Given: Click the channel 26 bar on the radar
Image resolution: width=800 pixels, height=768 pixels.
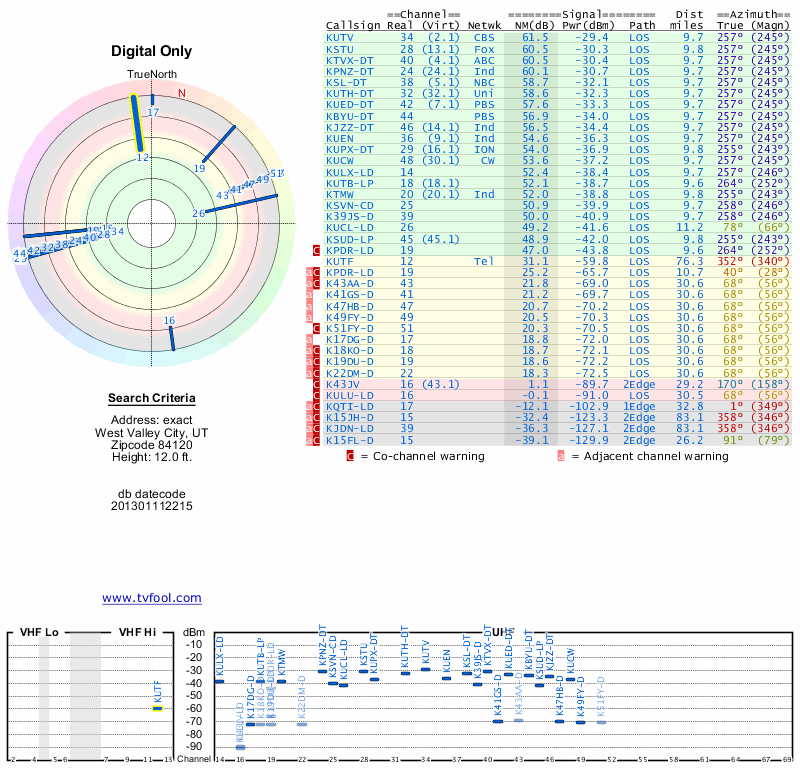Looking at the screenshot, I should pos(241,204).
